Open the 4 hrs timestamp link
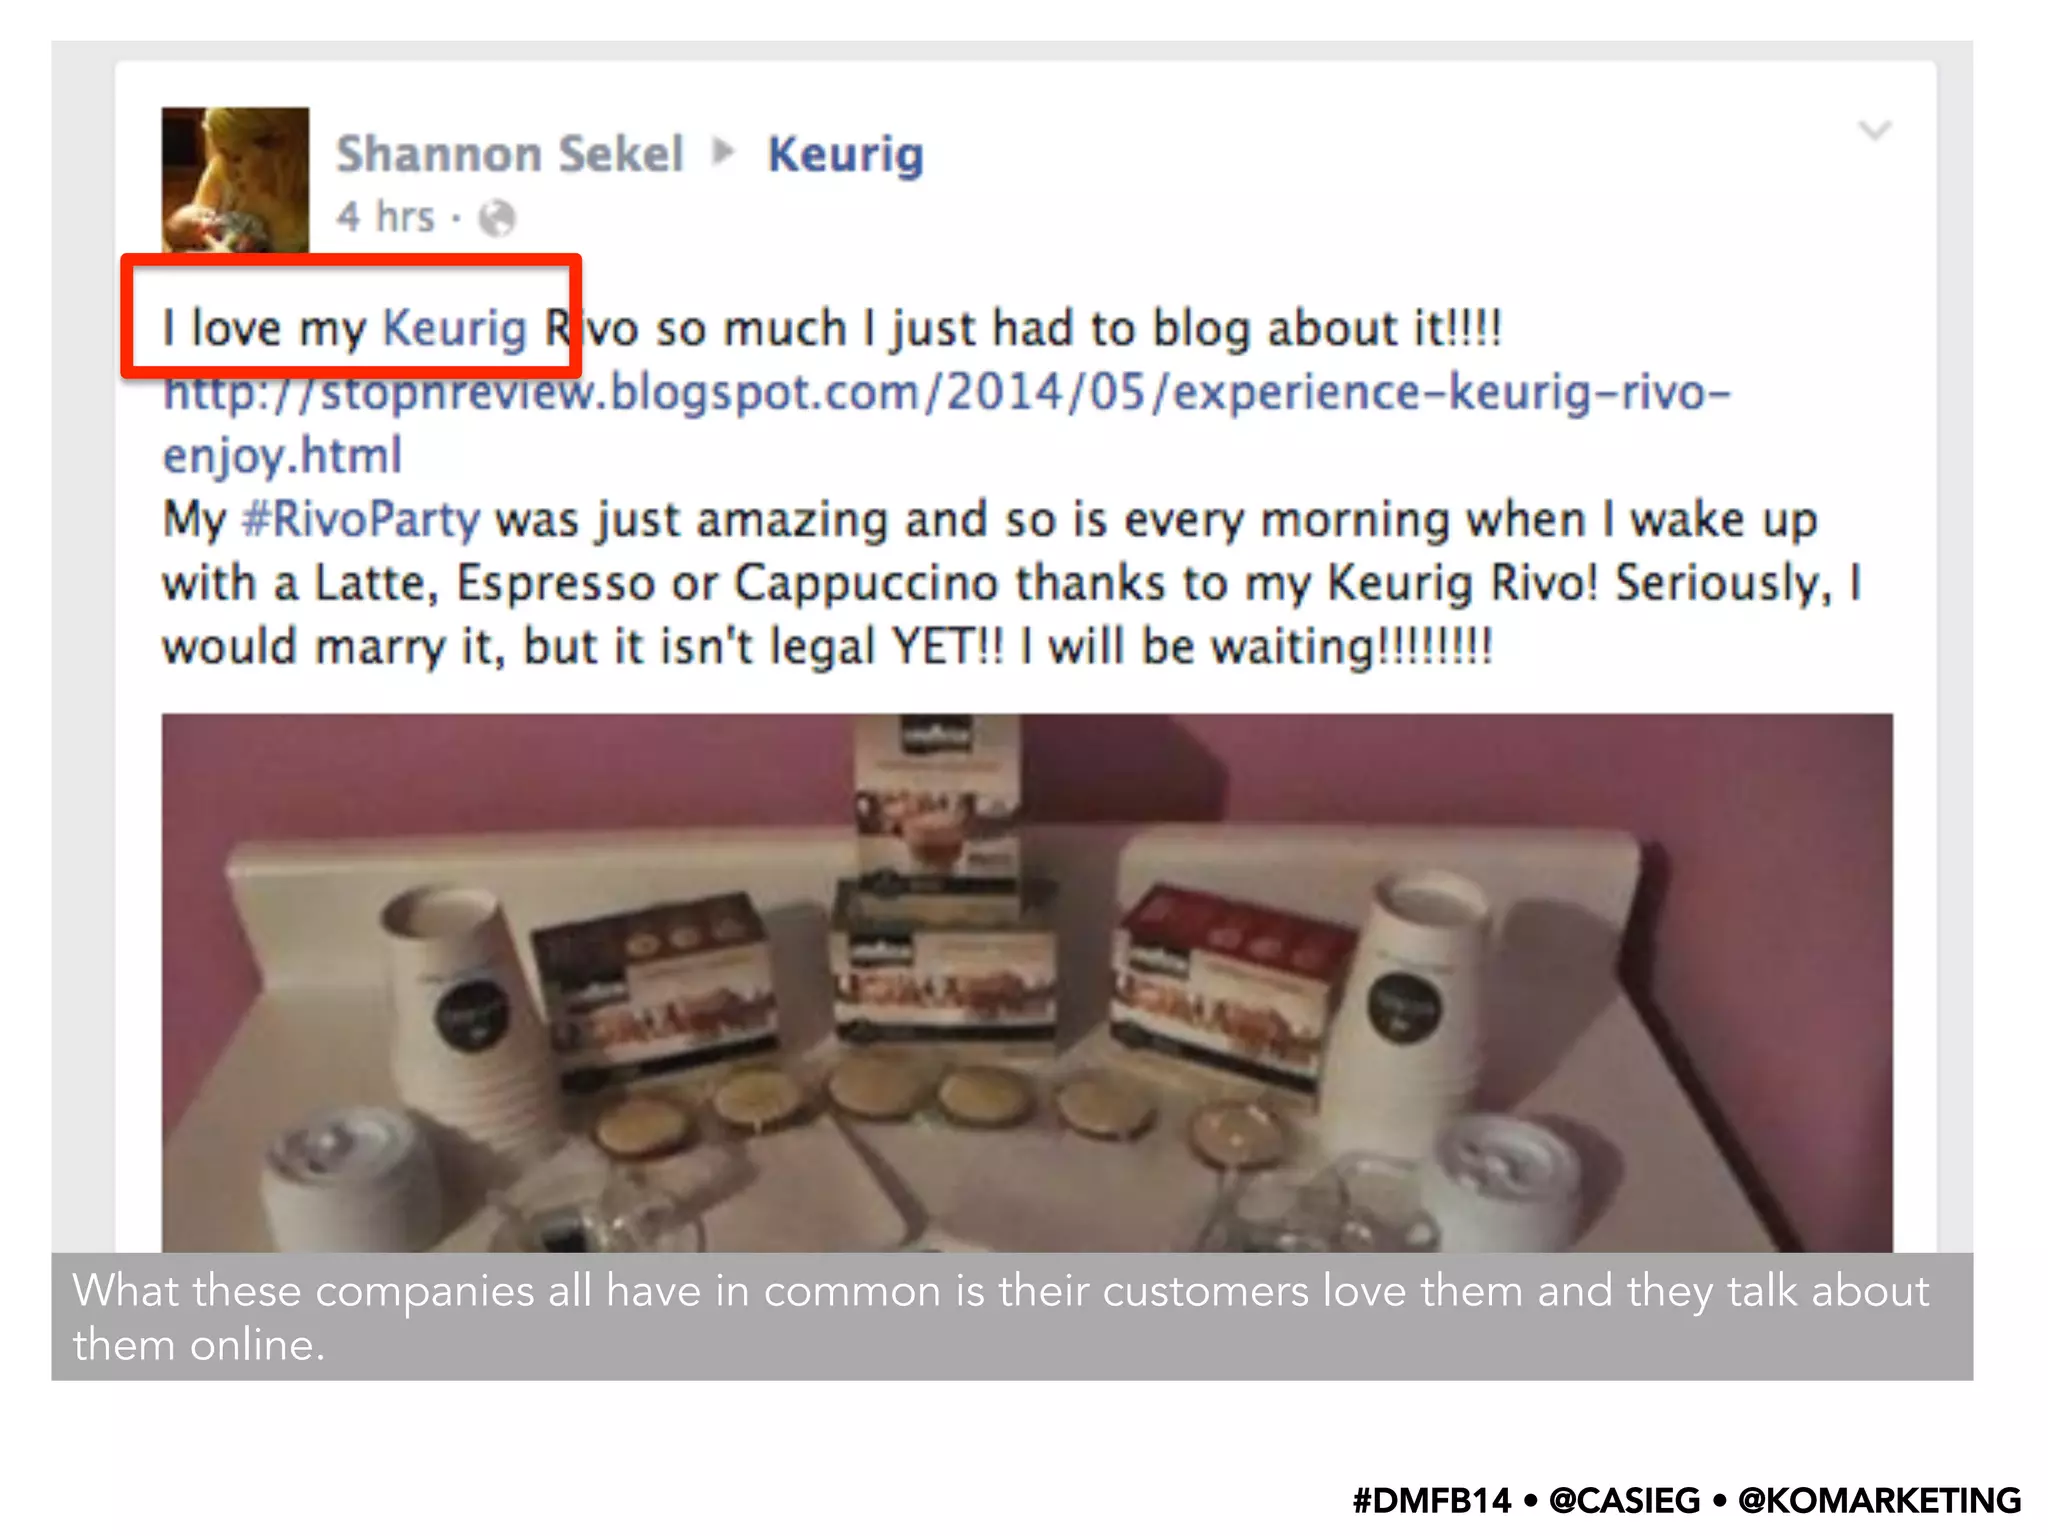2048x1536 pixels. tap(386, 216)
